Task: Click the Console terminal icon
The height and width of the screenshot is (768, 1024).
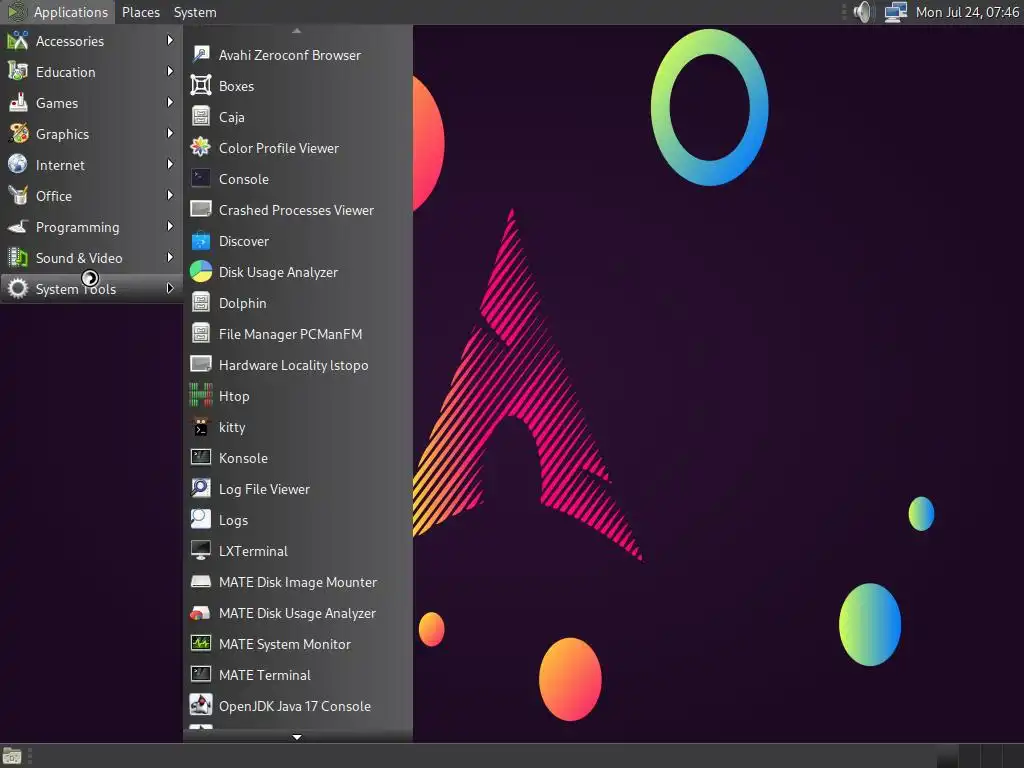Action: pos(200,179)
